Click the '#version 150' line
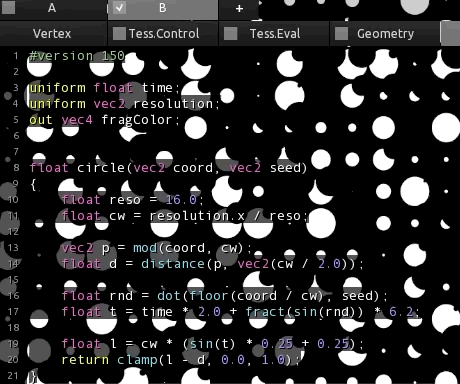Screen dimensions: 460x384 (x=77, y=56)
